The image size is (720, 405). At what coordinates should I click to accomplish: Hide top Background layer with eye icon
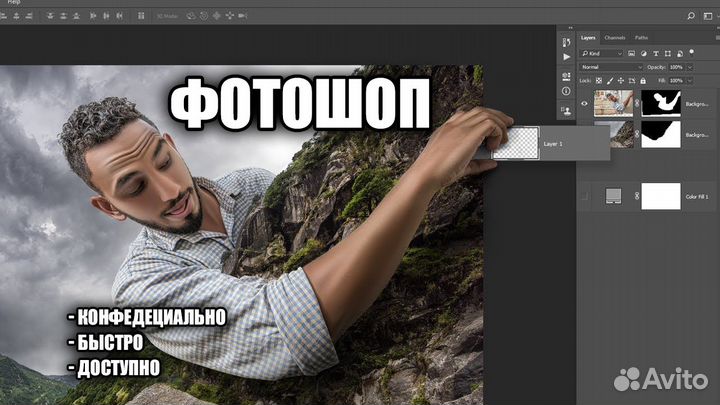pyautogui.click(x=584, y=104)
